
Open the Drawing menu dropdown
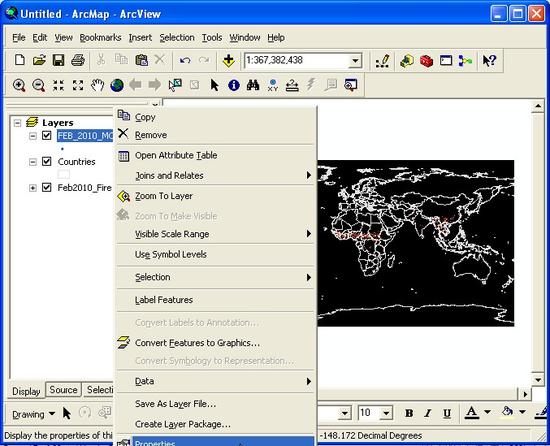(33, 414)
